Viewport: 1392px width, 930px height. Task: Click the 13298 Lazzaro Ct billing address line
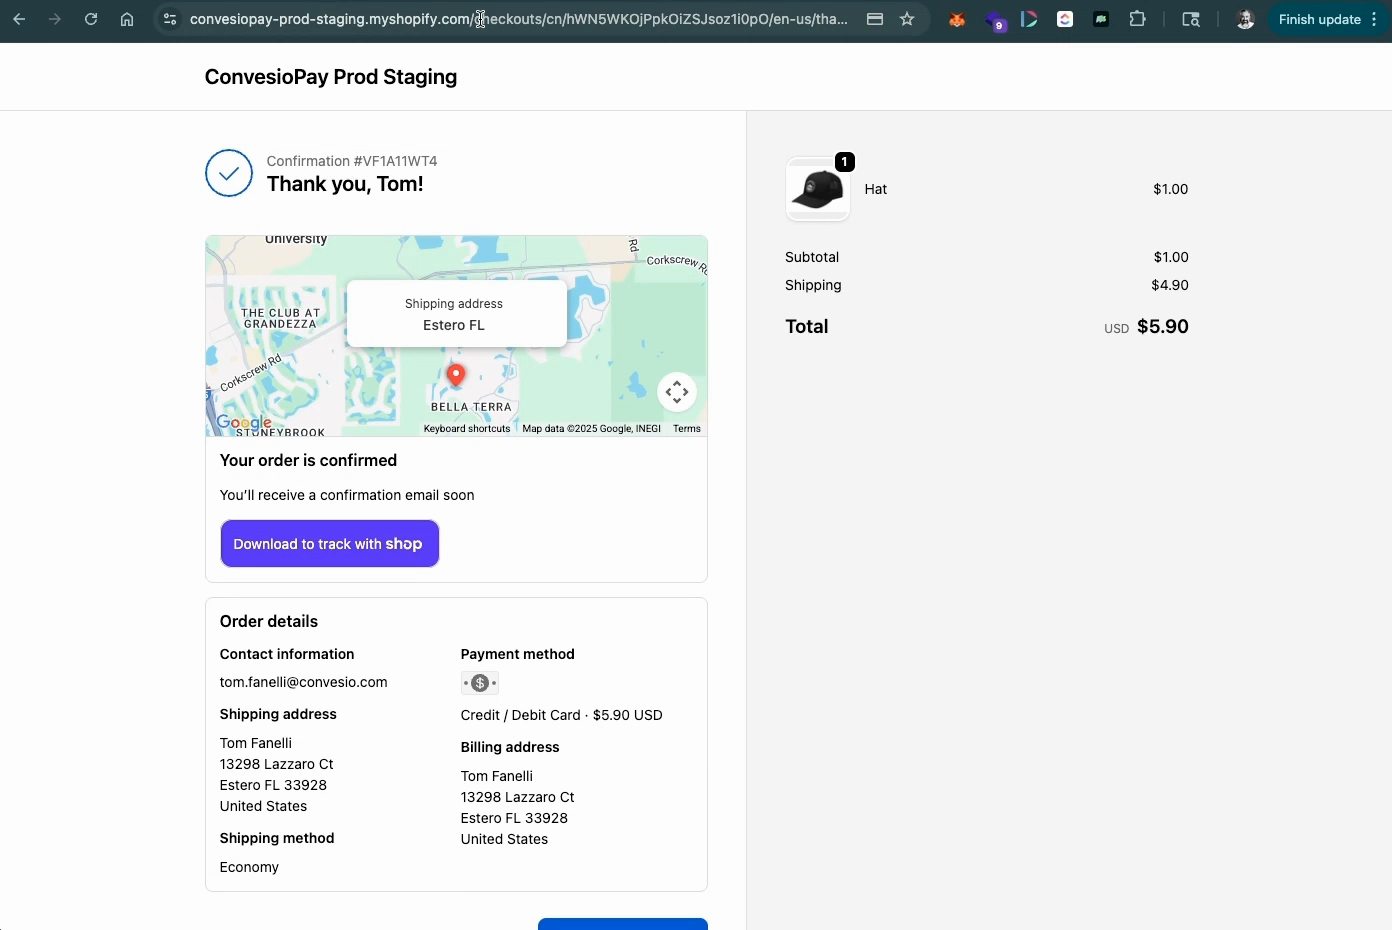coord(517,797)
